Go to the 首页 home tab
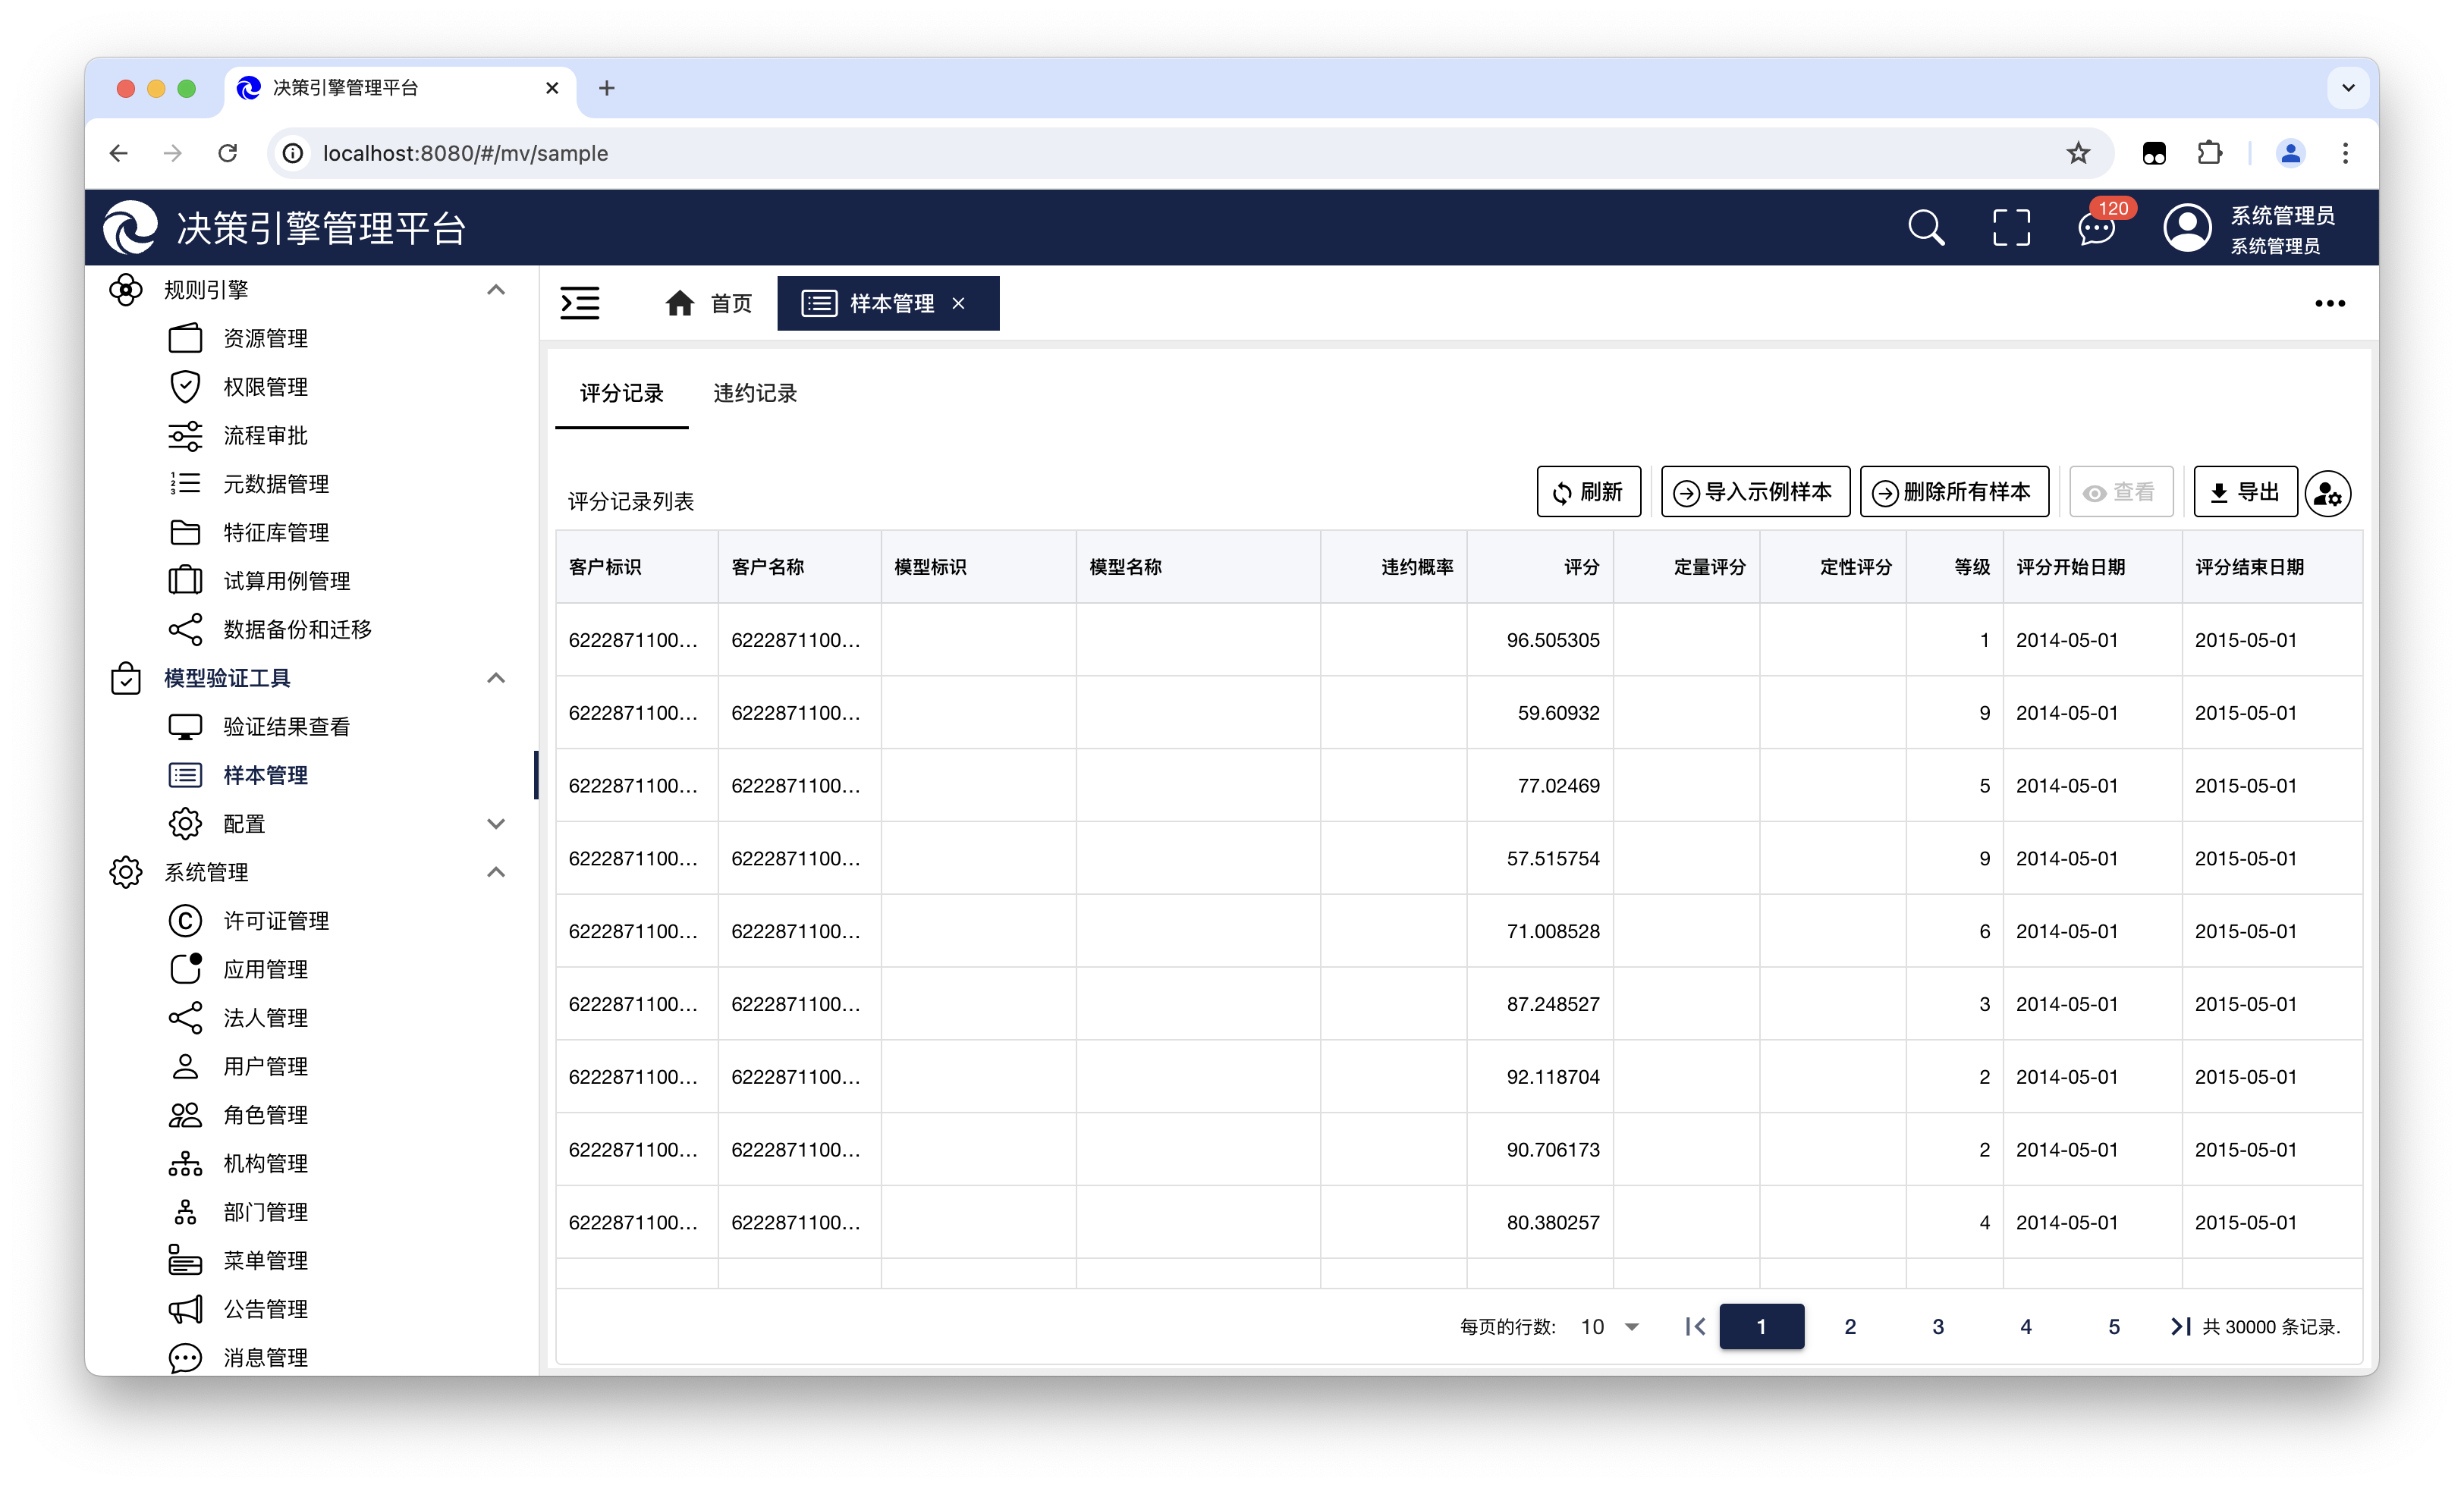 [x=709, y=303]
